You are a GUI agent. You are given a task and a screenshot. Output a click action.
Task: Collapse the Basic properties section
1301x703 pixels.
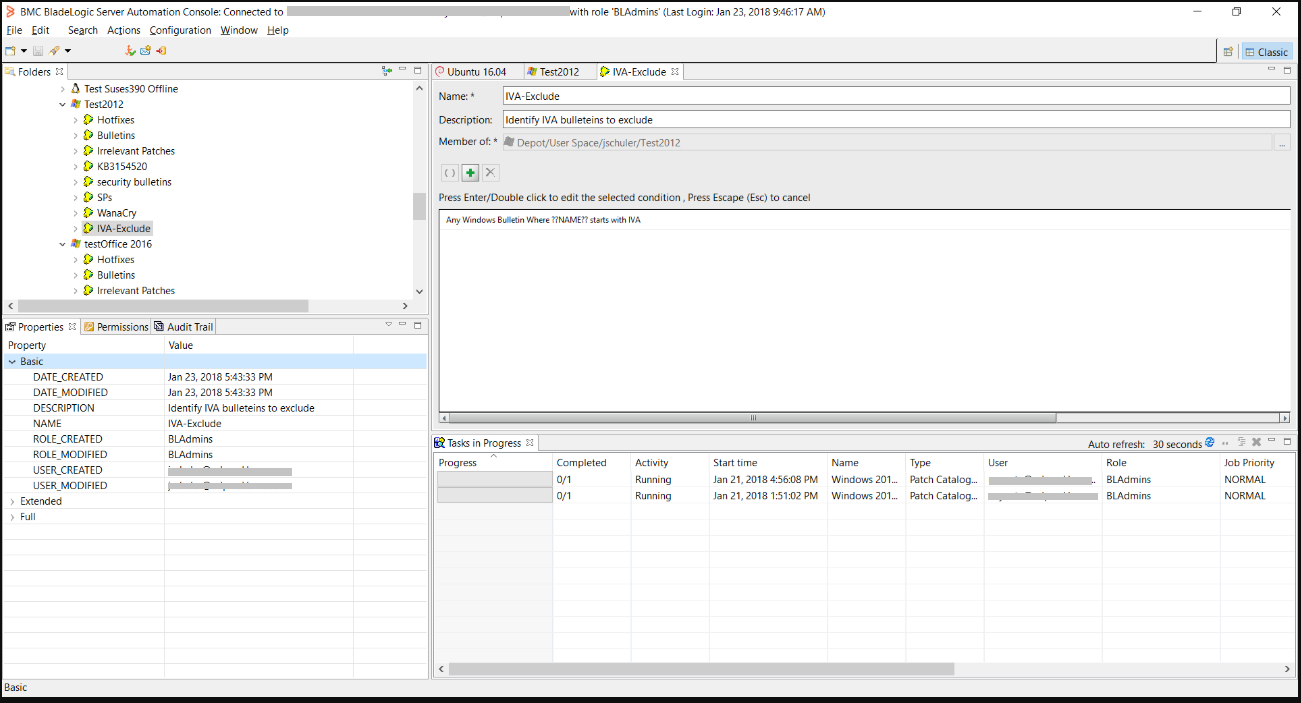coord(12,361)
